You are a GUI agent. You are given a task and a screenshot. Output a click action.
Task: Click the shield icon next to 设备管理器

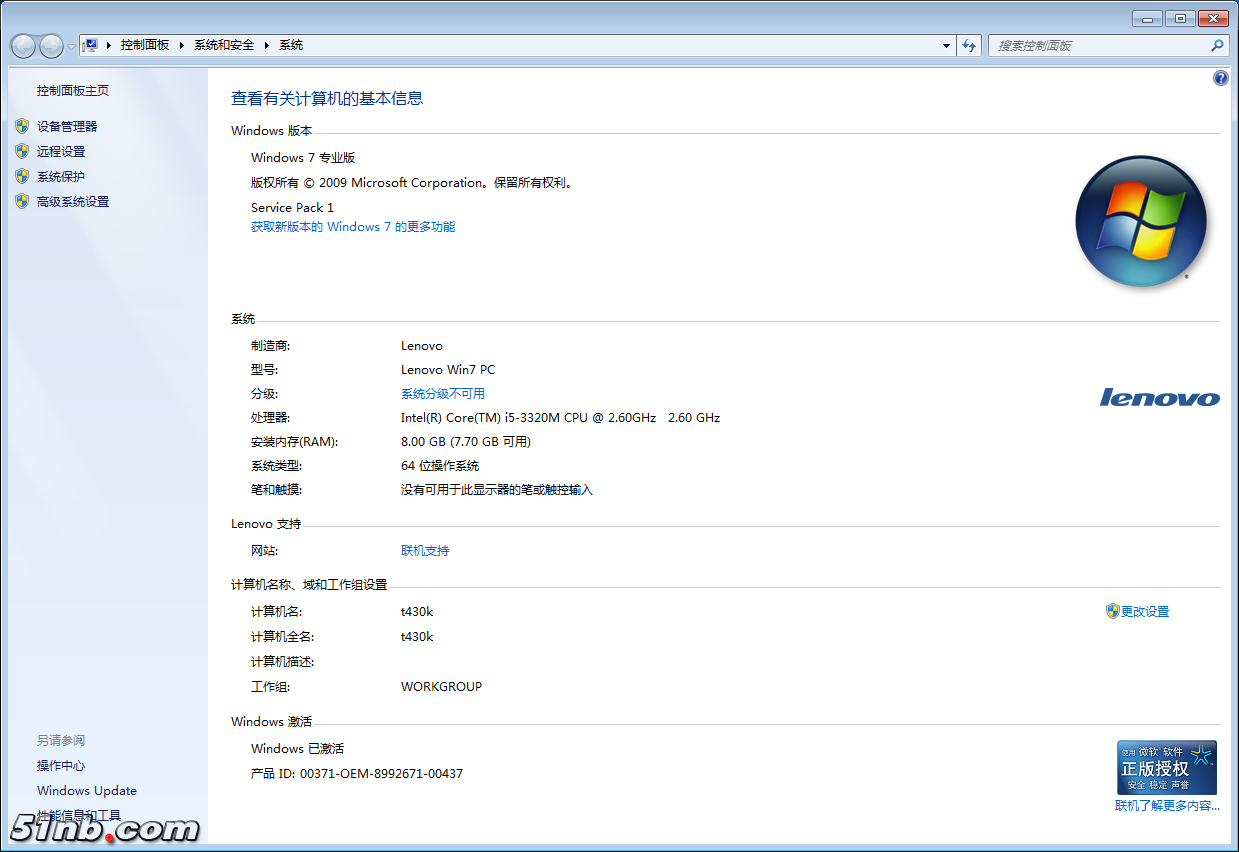click(x=22, y=126)
